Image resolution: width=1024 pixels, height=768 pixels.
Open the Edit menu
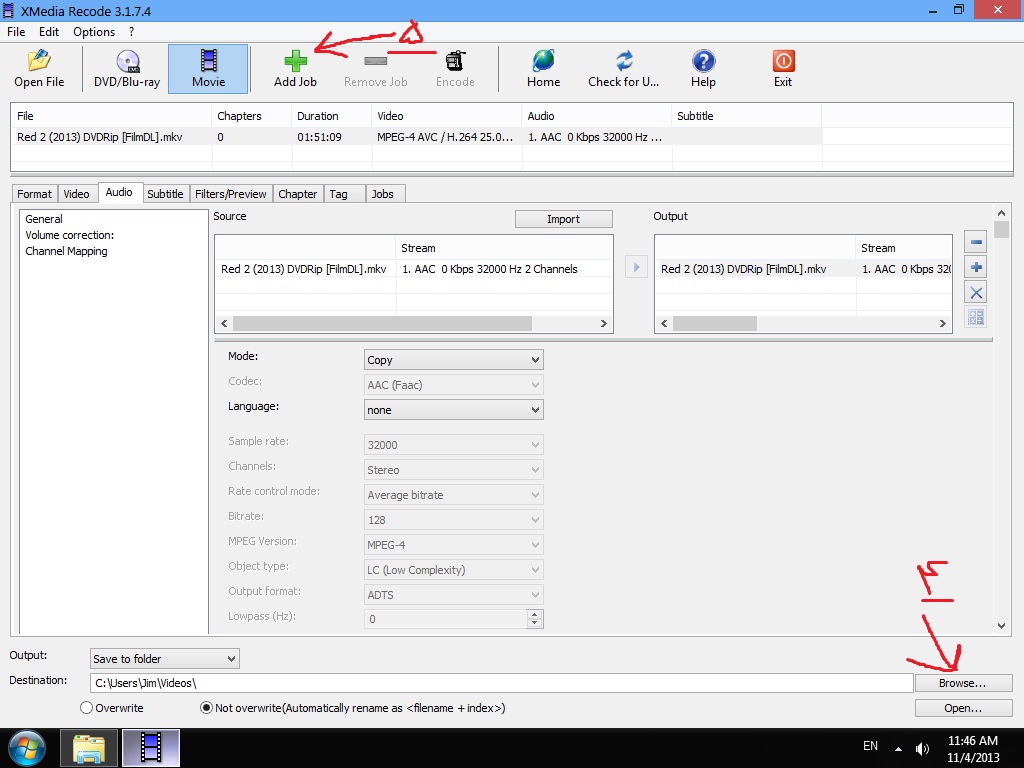tap(48, 32)
